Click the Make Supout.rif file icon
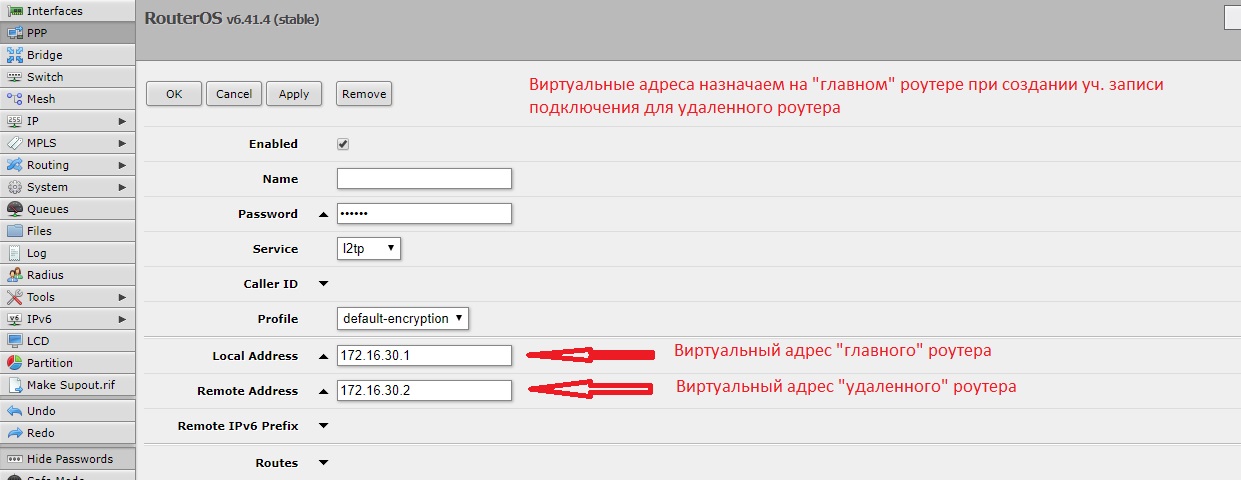The height and width of the screenshot is (480, 1241). 15,385
